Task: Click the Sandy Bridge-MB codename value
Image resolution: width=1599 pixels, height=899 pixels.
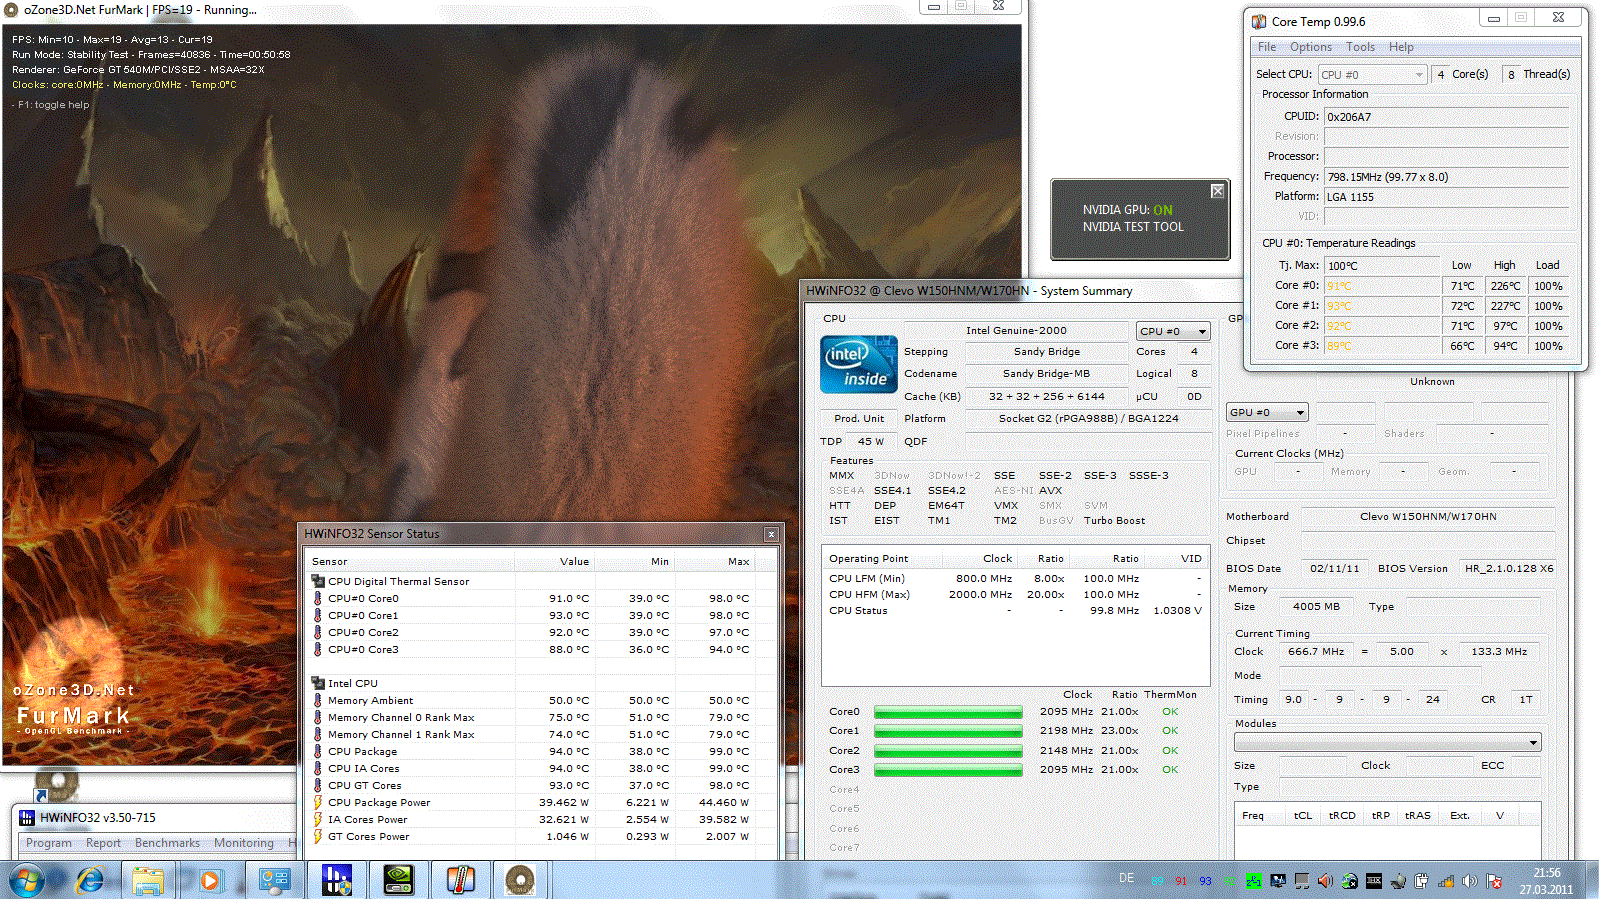Action: pos(1046,373)
